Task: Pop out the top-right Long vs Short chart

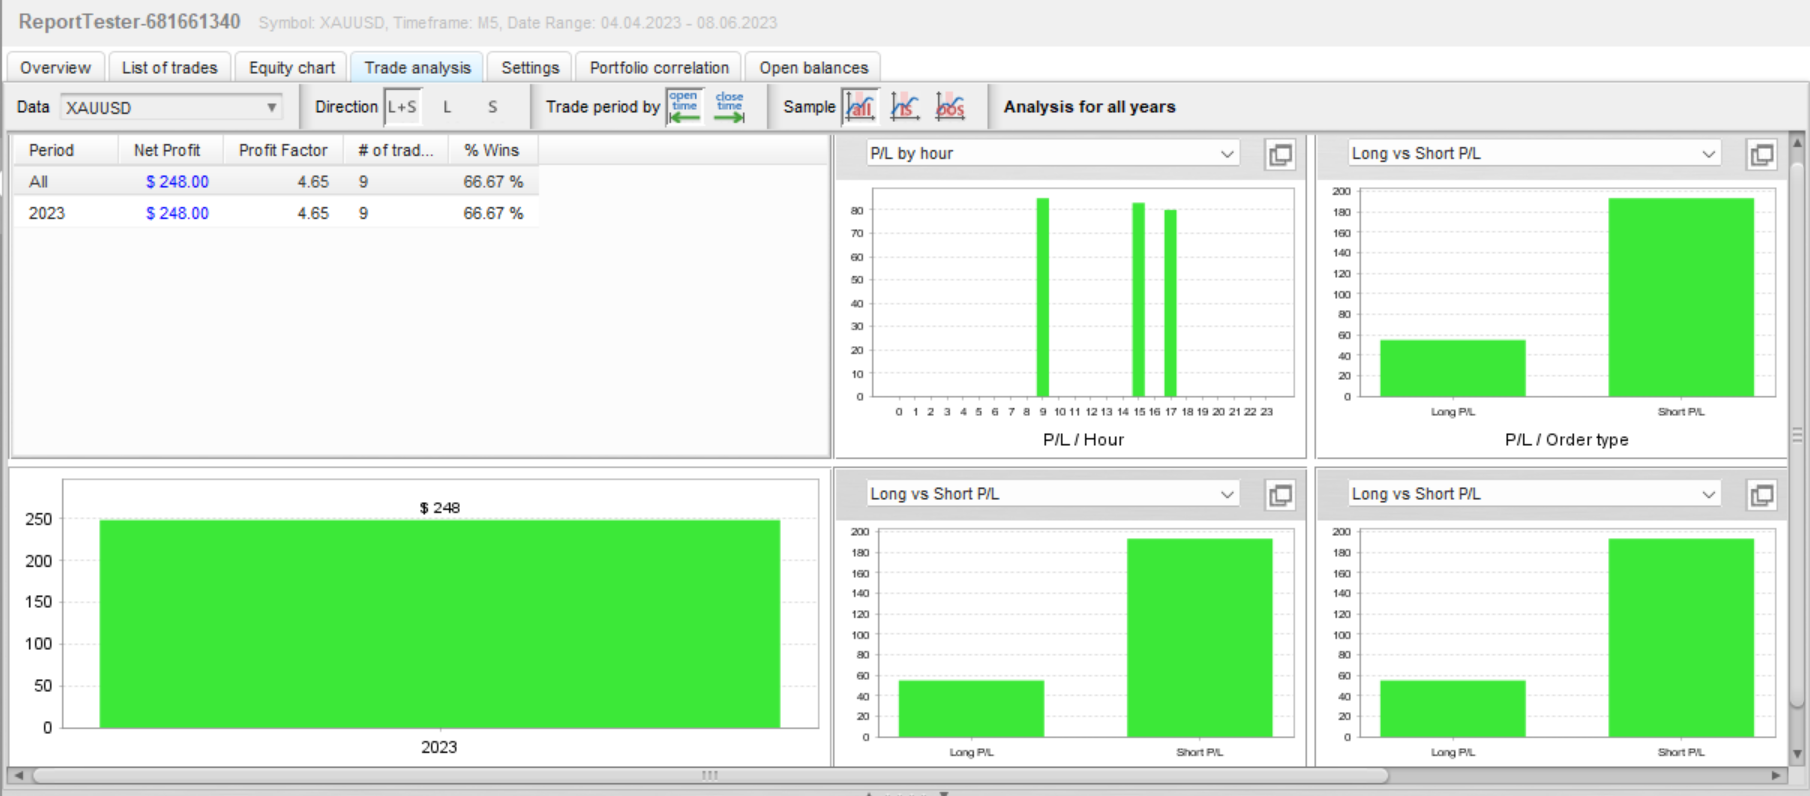Action: click(1761, 155)
